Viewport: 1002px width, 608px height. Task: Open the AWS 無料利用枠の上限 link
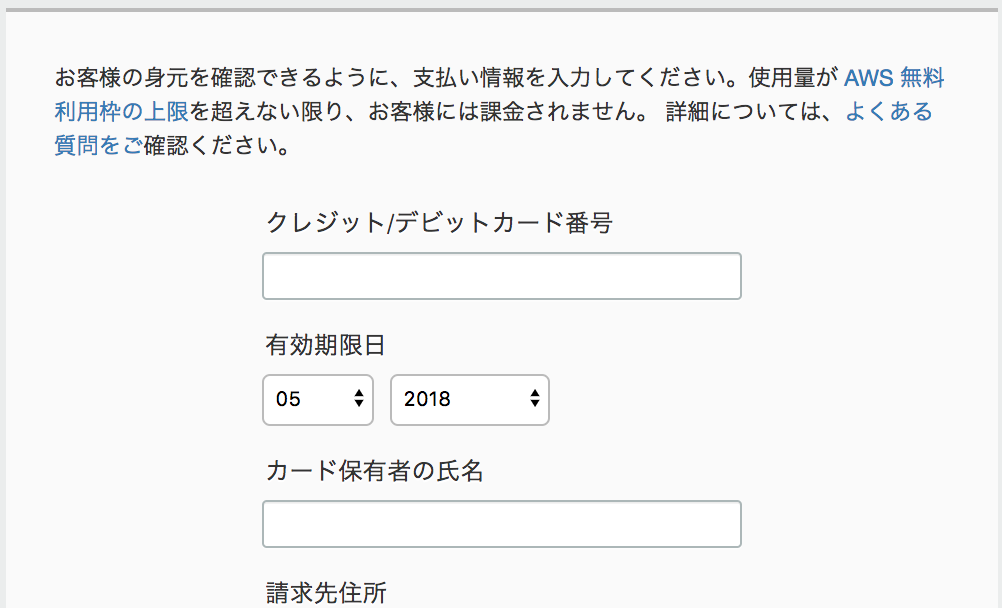coord(894,78)
